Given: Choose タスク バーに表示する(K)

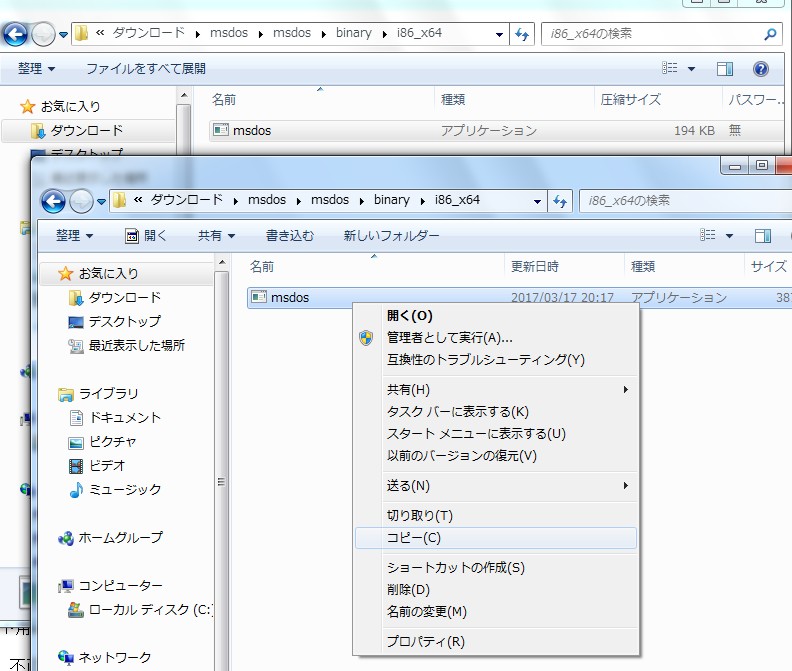Looking at the screenshot, I should coord(496,412).
